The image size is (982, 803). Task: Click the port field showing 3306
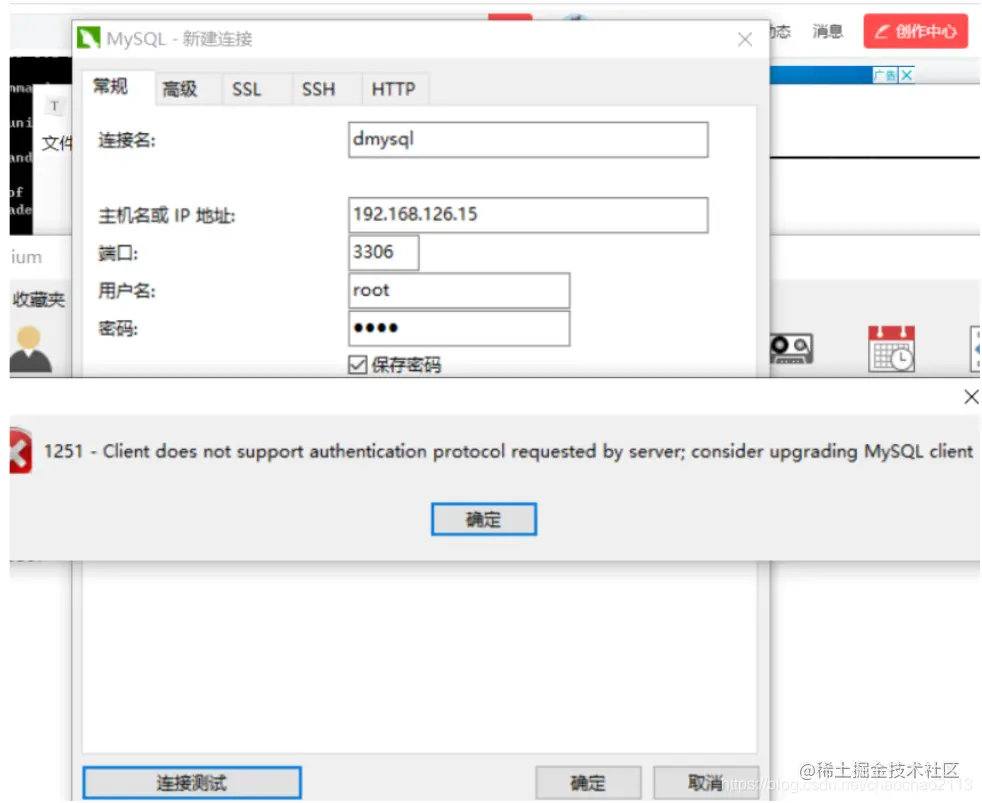click(x=383, y=252)
